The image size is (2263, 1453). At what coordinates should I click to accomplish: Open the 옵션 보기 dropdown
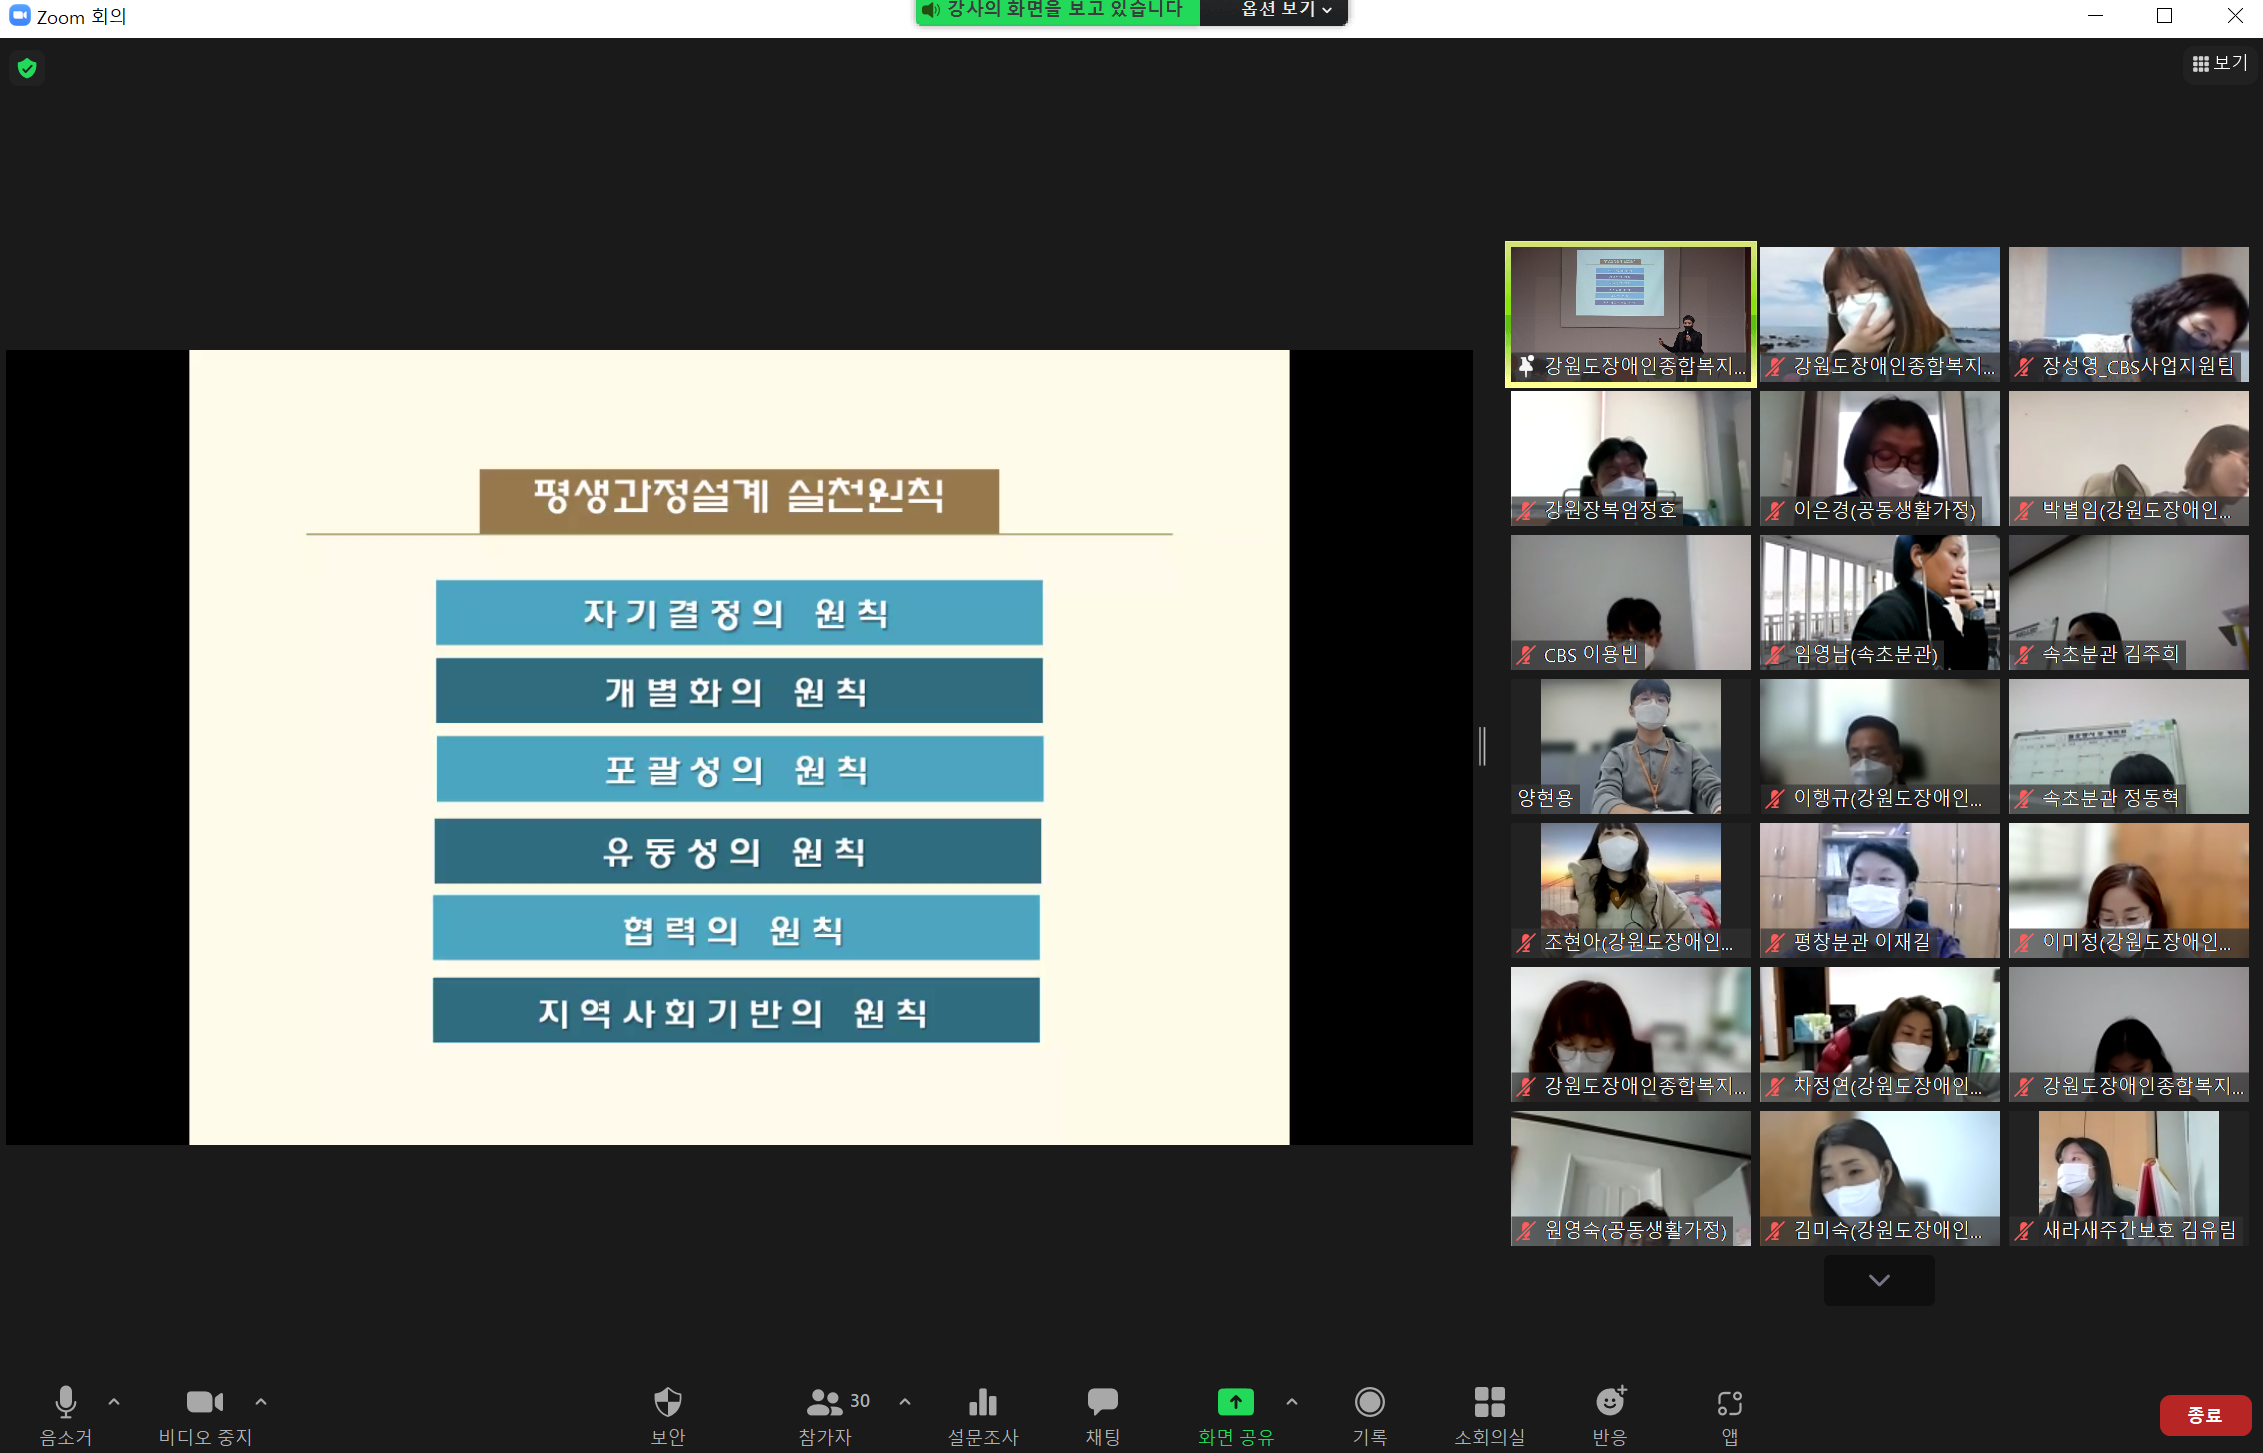(1286, 10)
